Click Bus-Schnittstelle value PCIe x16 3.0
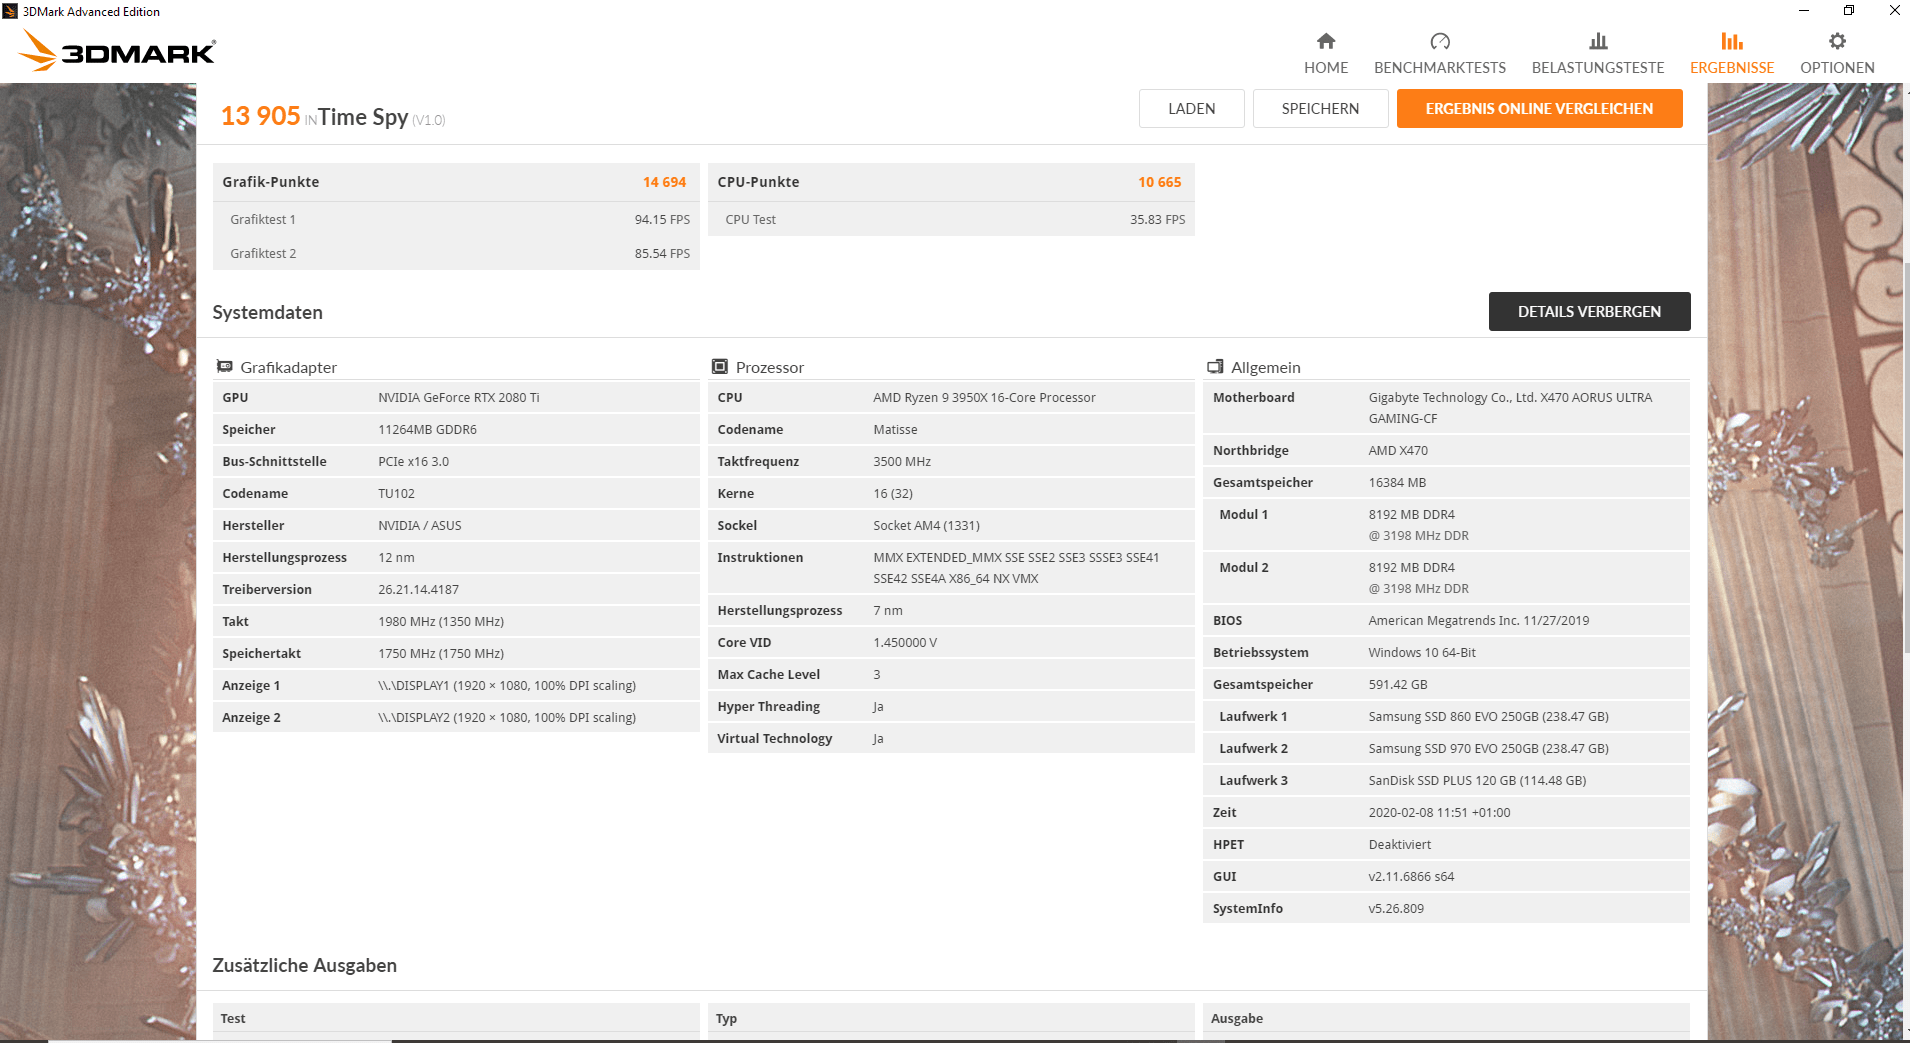The image size is (1910, 1044). (413, 462)
